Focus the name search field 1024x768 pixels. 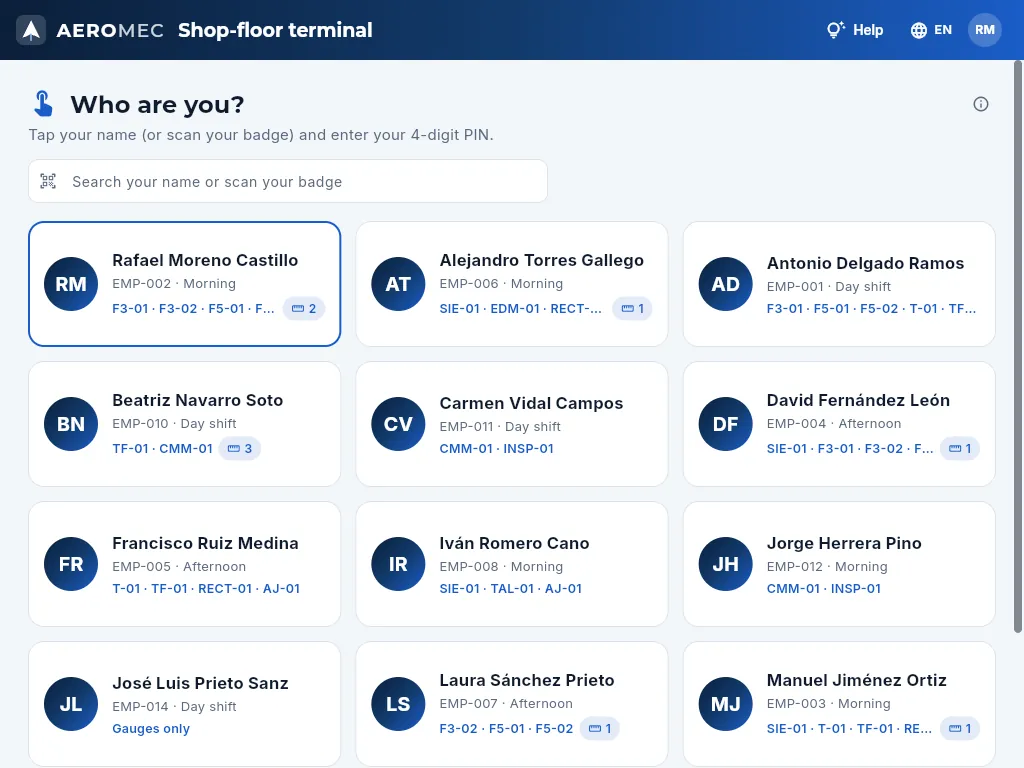coord(288,181)
